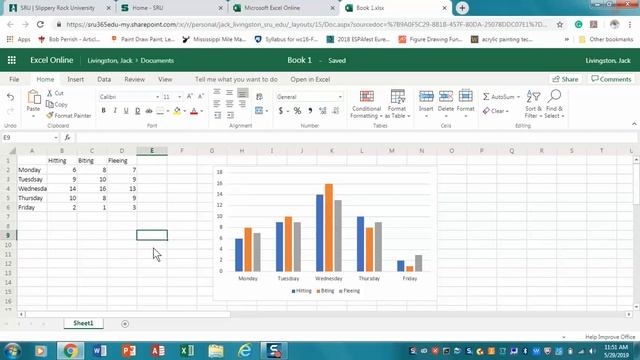Click the Format cells icon
640x360 pixels.
tap(465, 96)
